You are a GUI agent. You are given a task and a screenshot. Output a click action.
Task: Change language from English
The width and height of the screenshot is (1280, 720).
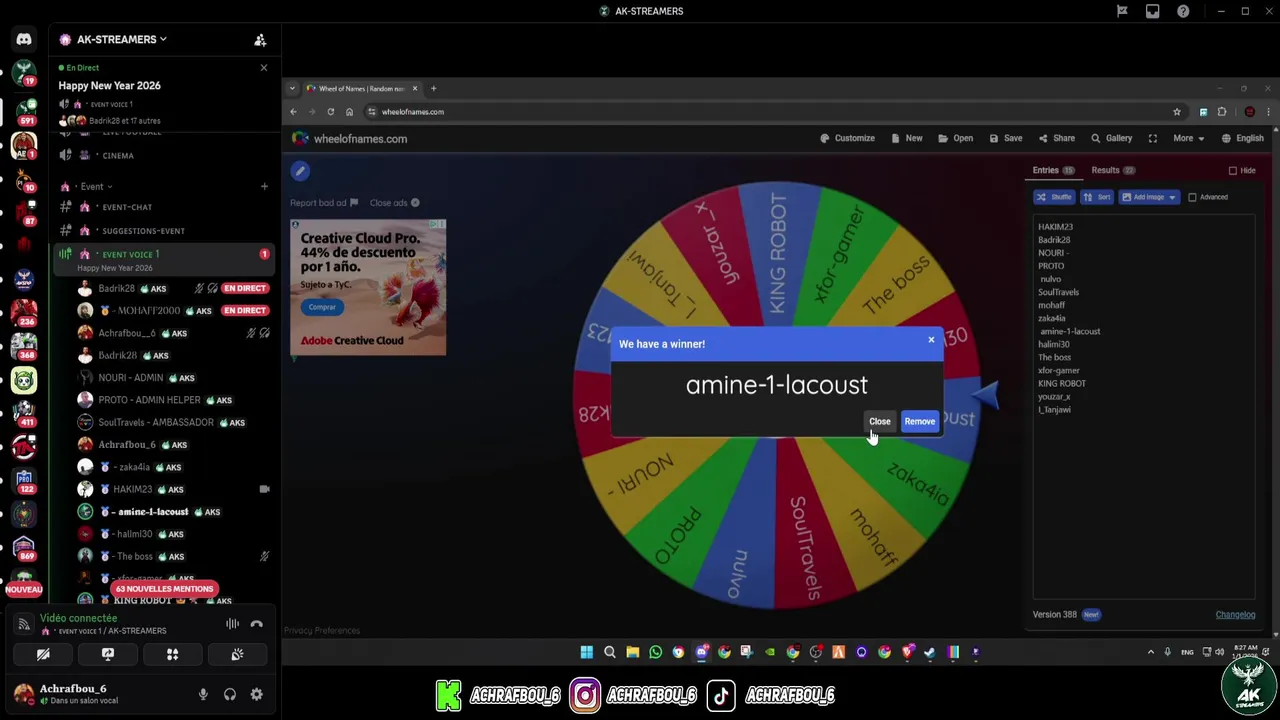click(1242, 139)
